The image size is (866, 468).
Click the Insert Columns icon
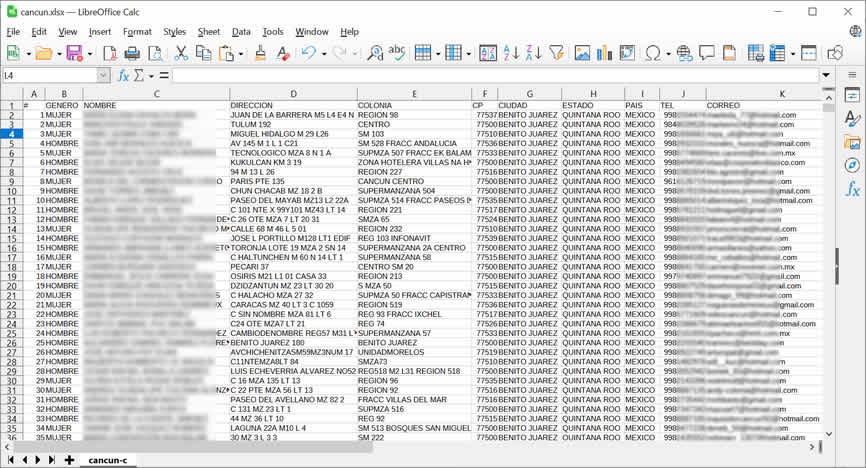pos(453,53)
